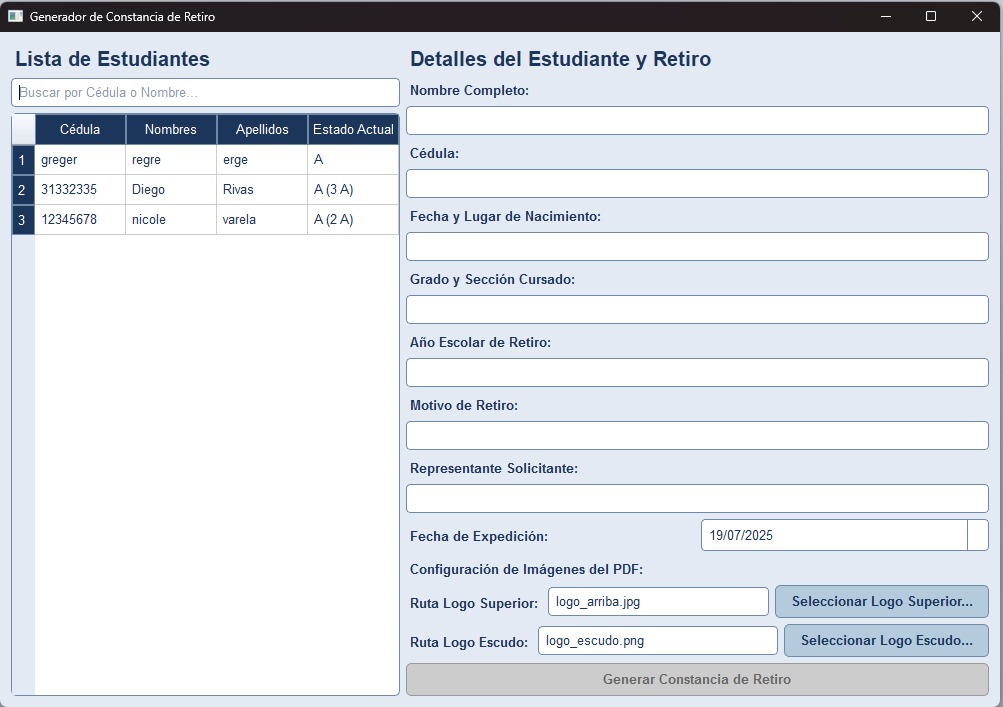The width and height of the screenshot is (1003, 707).
Task: Click the app icon in the title bar
Action: [x=15, y=16]
